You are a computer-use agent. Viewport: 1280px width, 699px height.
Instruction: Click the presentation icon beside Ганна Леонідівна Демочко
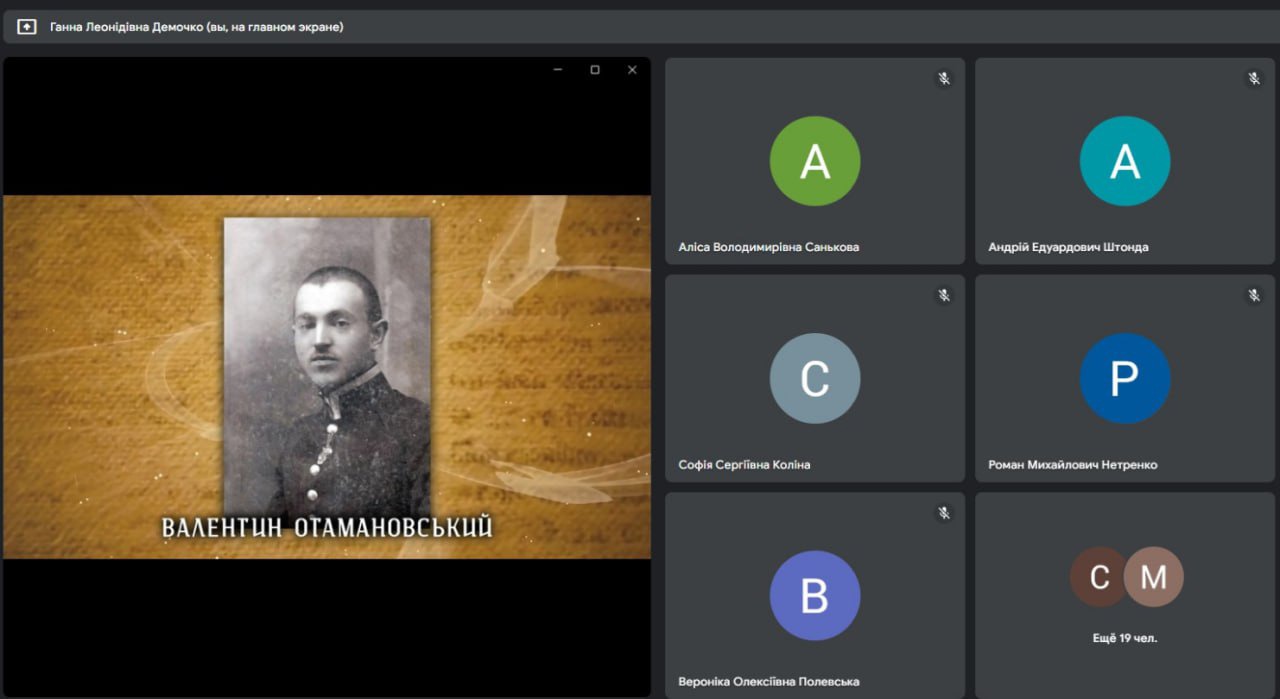pyautogui.click(x=27, y=27)
